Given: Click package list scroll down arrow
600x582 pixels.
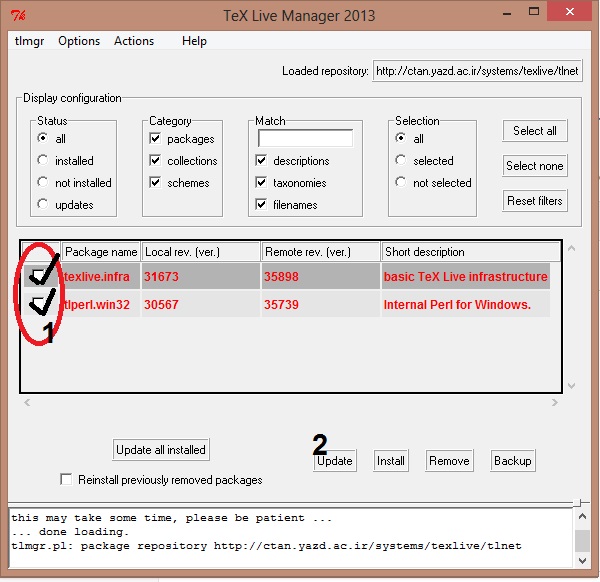Looking at the screenshot, I should (x=572, y=385).
